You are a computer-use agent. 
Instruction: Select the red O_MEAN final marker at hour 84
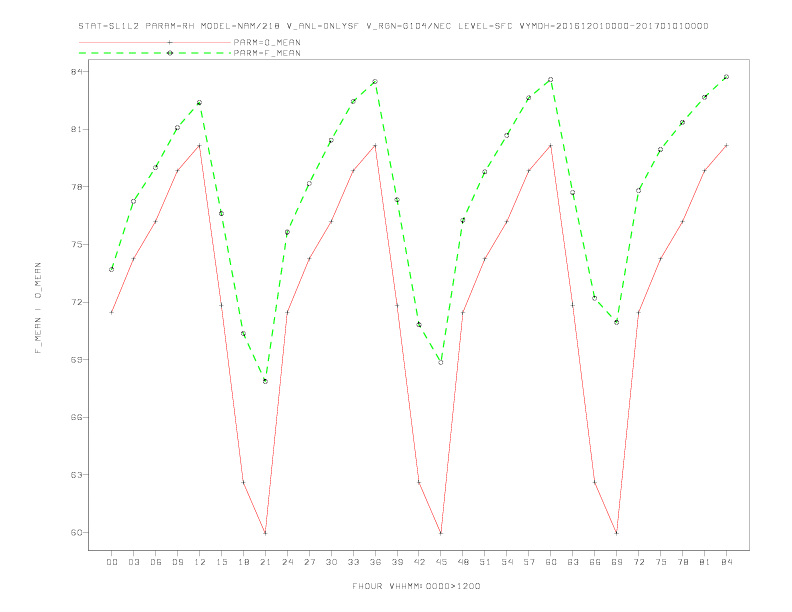pos(726,145)
